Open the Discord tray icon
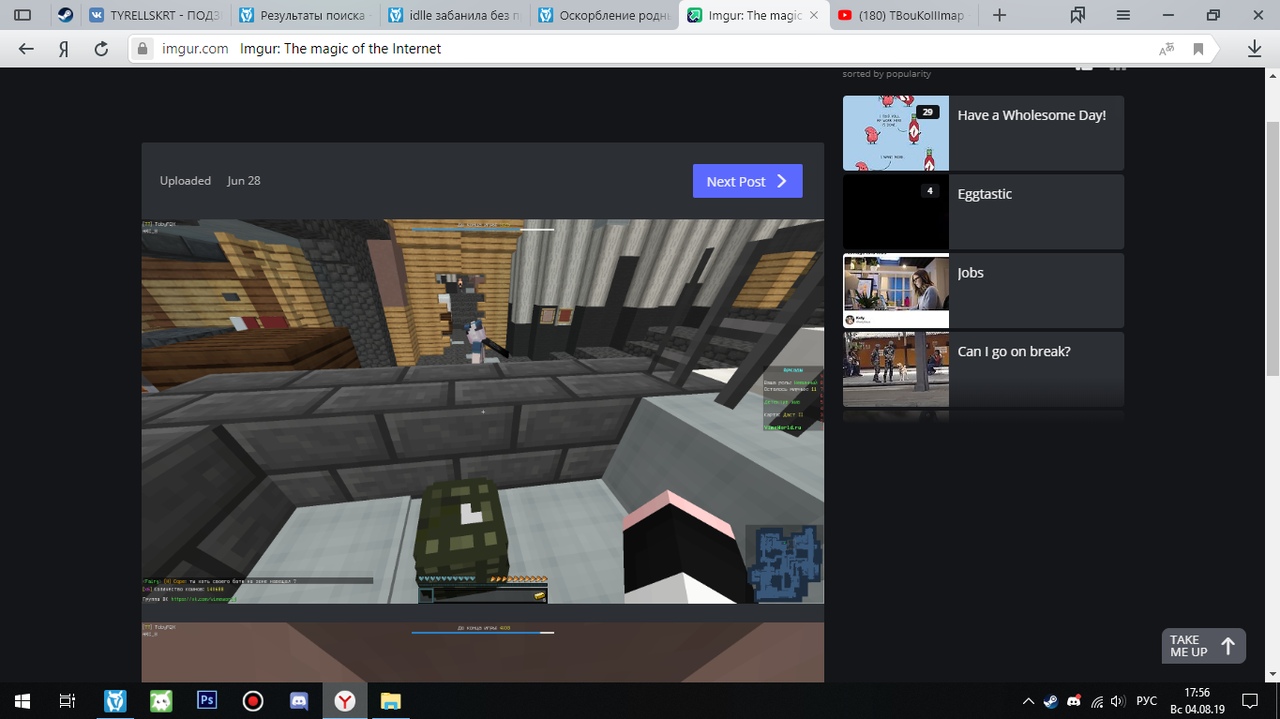 pyautogui.click(x=1074, y=701)
